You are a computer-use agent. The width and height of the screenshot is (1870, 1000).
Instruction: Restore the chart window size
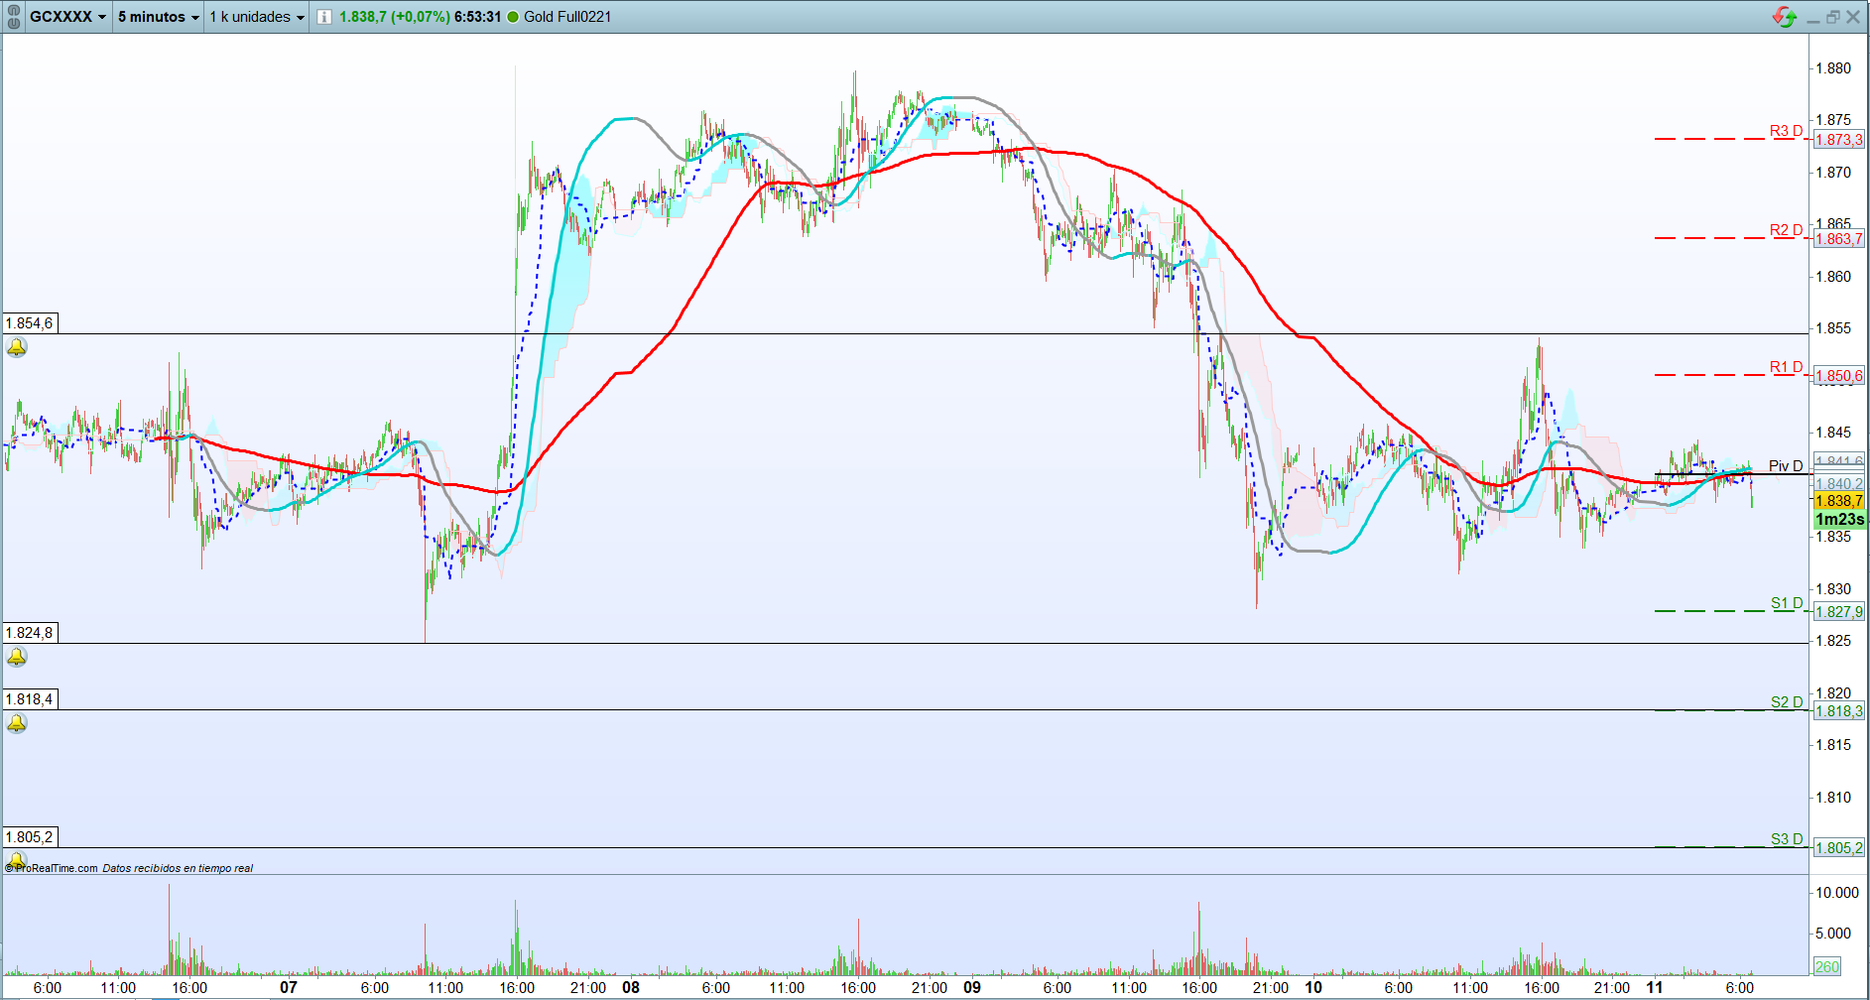pyautogui.click(x=1833, y=17)
